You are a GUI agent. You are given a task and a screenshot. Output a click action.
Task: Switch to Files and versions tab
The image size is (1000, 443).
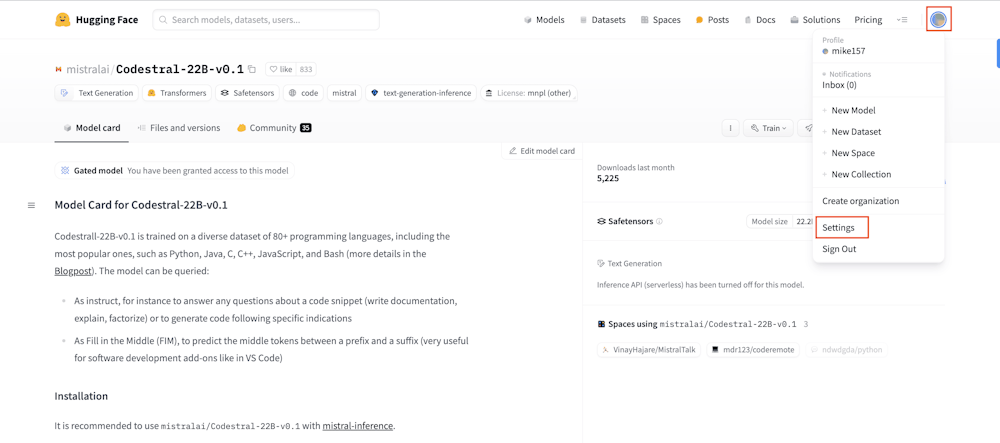[179, 128]
